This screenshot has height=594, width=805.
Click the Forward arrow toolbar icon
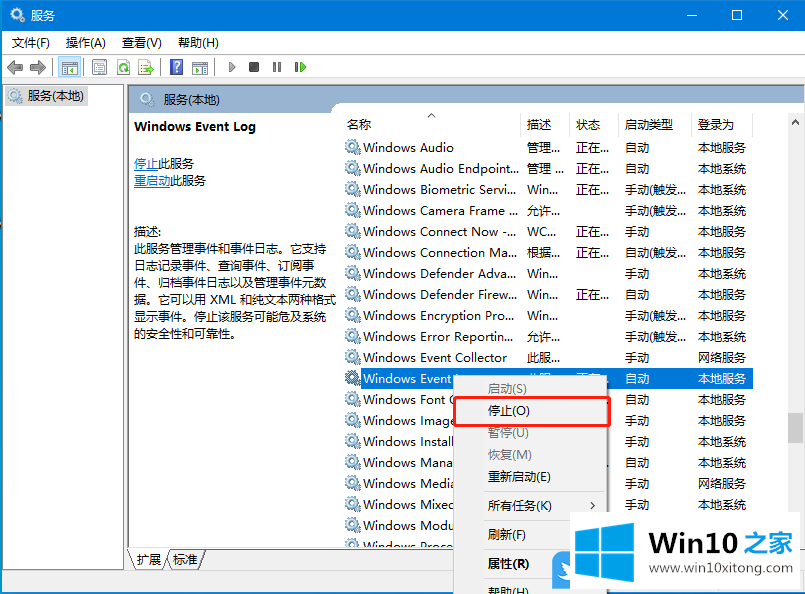pos(38,67)
